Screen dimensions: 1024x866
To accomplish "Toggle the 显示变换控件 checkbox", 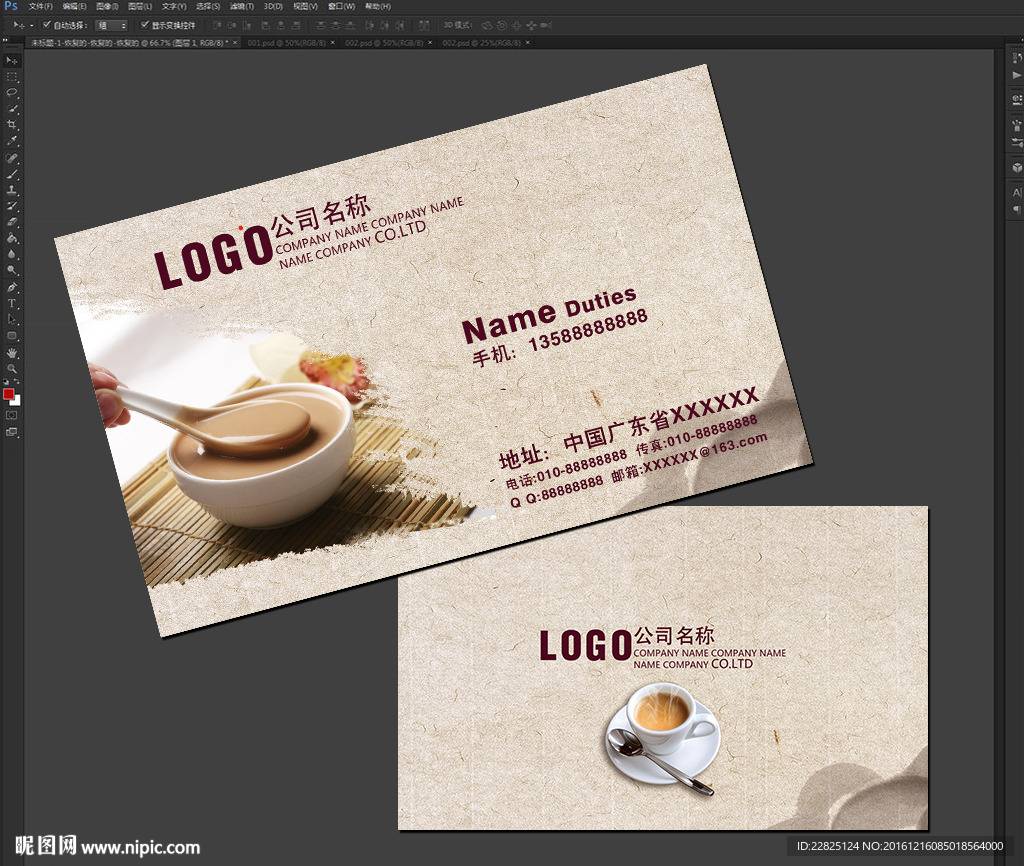I will pyautogui.click(x=145, y=24).
